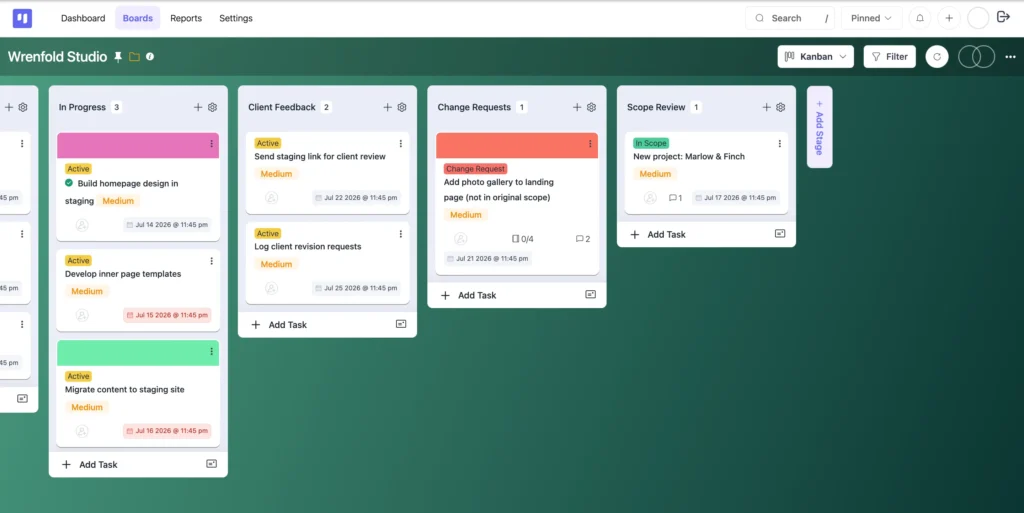This screenshot has width=1024, height=513.
Task: Open menu on New project Marlow & Finch card
Action: (x=780, y=144)
